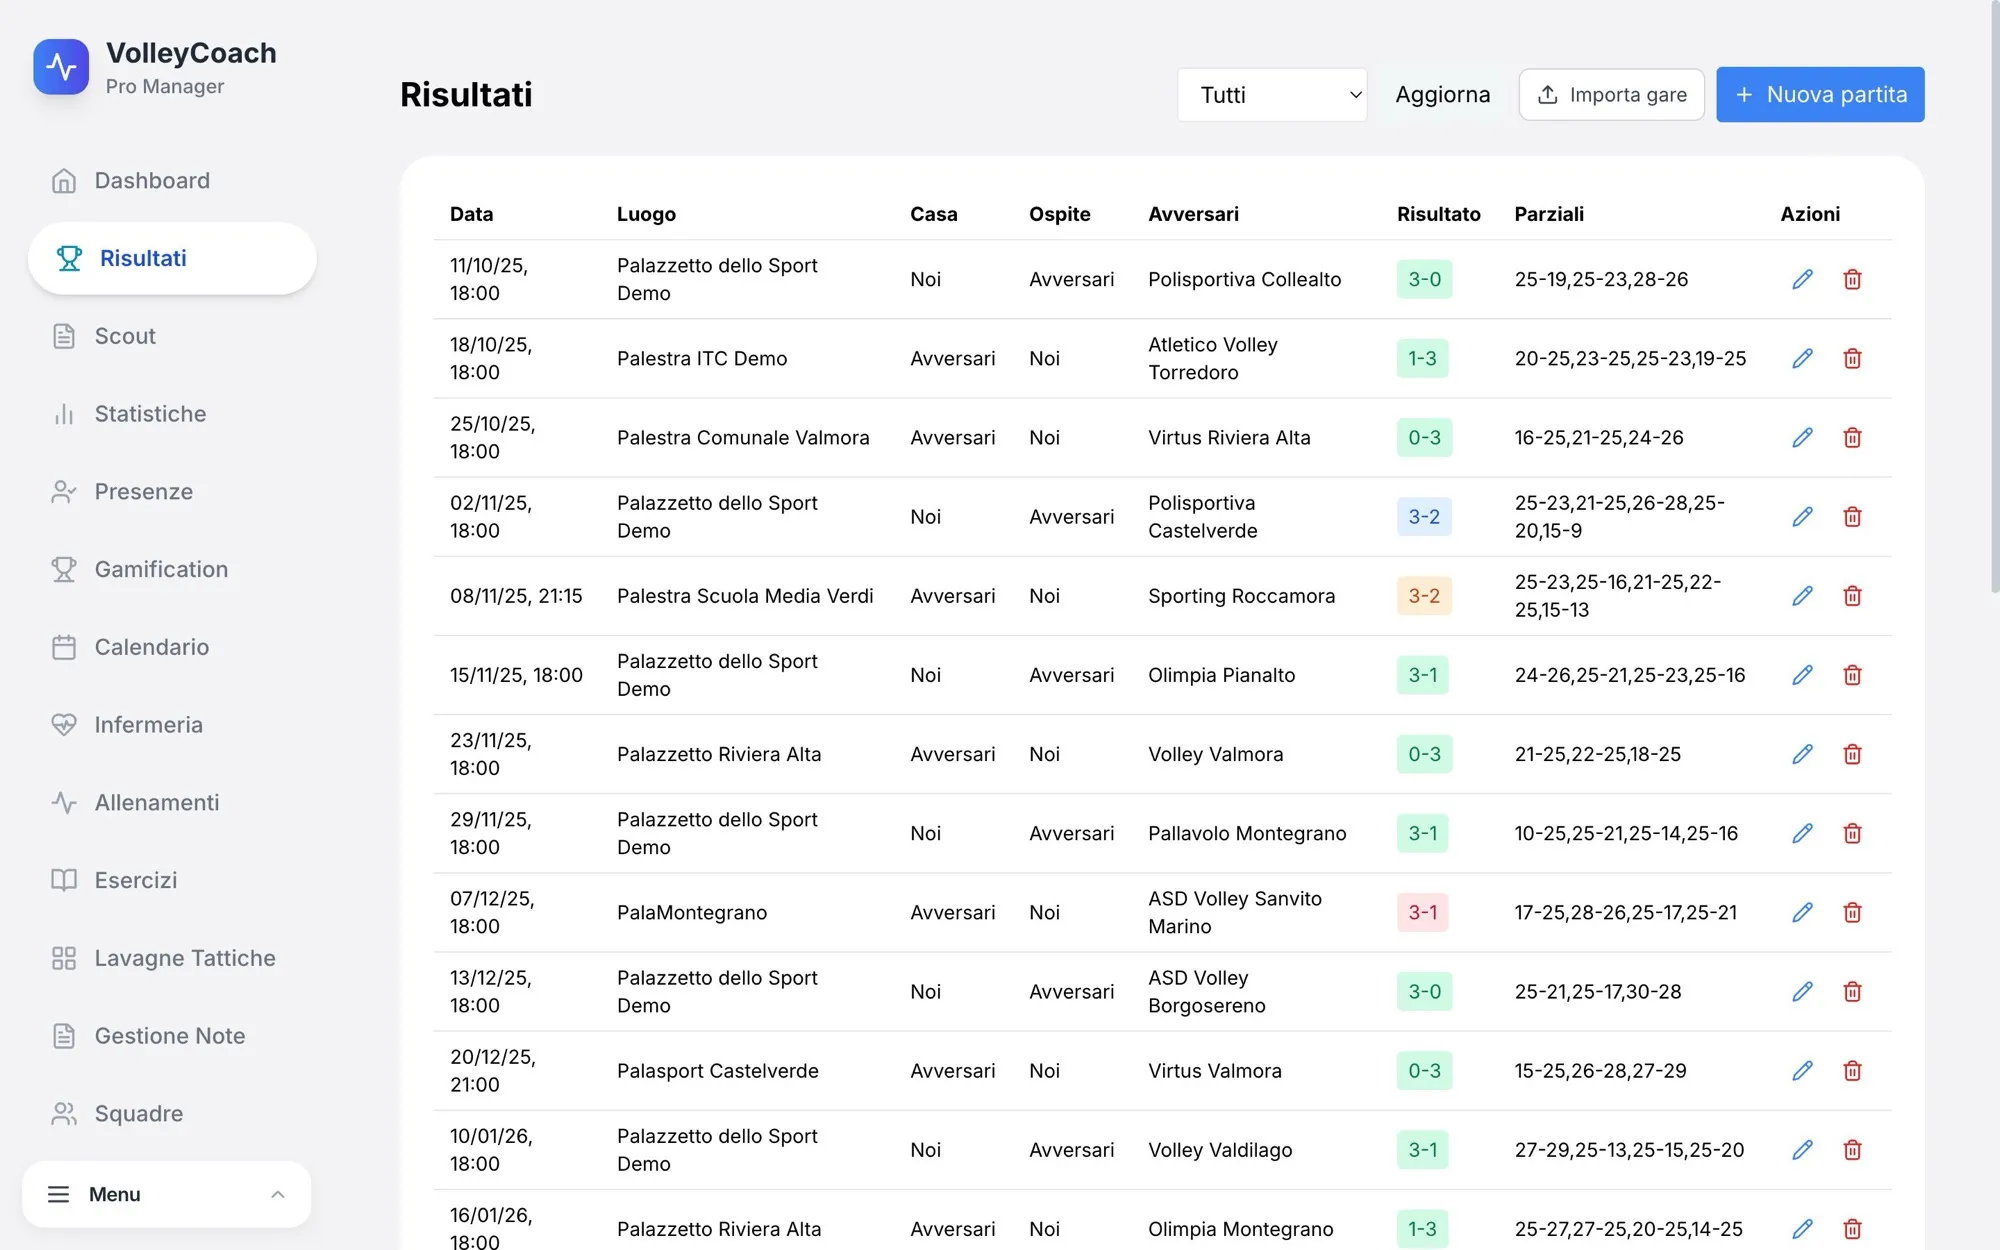Image resolution: width=2000 pixels, height=1250 pixels.
Task: Open the Esercizi section
Action: click(x=172, y=880)
